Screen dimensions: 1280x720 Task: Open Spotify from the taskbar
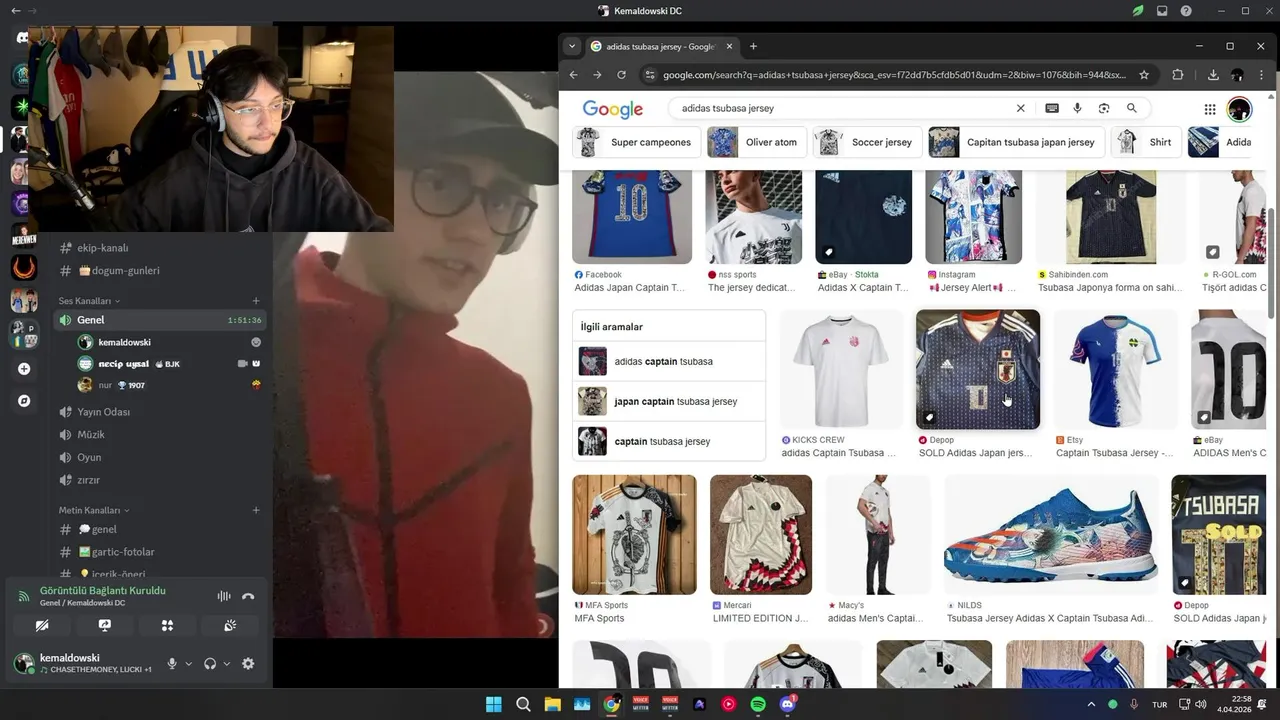[x=758, y=704]
